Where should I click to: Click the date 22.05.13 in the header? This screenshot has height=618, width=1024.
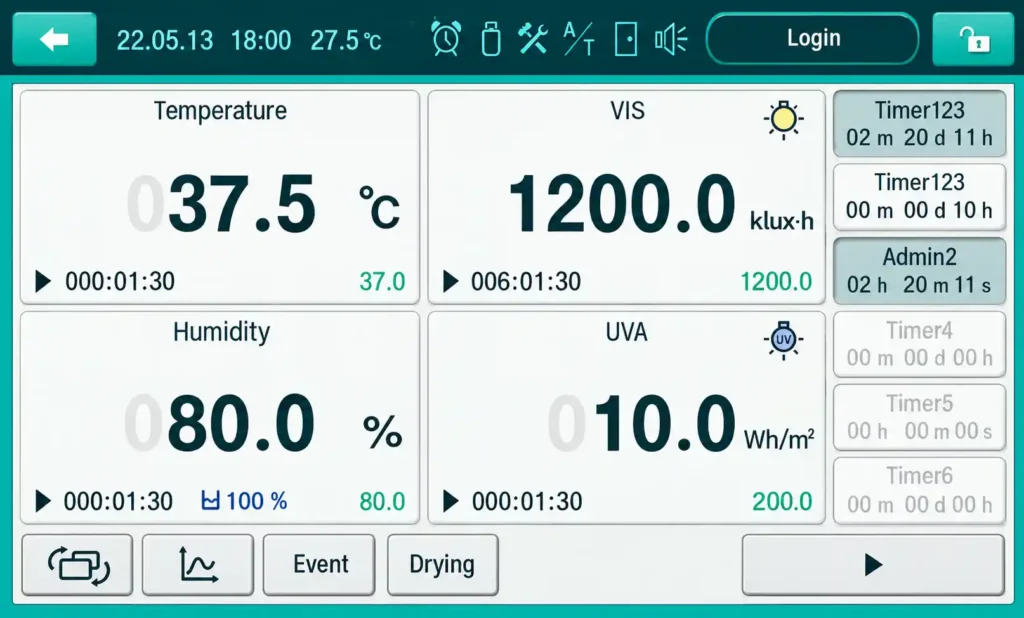165,41
